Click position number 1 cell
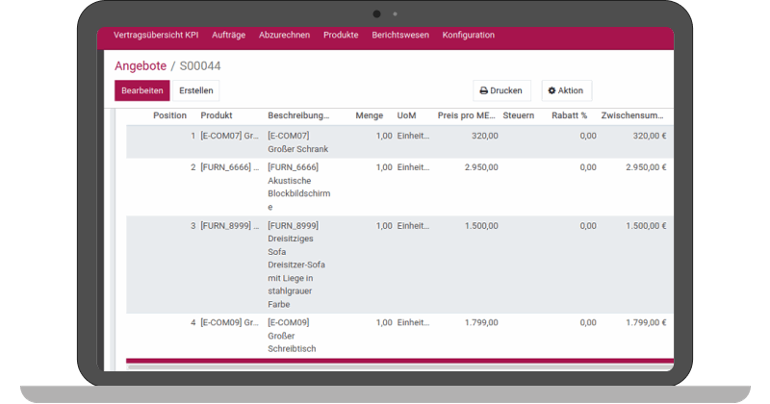Image resolution: width=770 pixels, height=404 pixels. pos(193,136)
